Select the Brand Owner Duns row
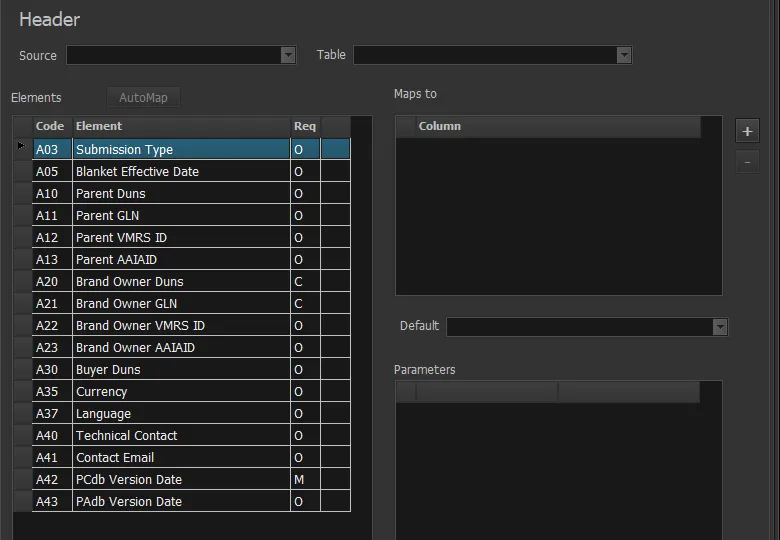Image resolution: width=780 pixels, height=540 pixels. pyautogui.click(x=180, y=281)
